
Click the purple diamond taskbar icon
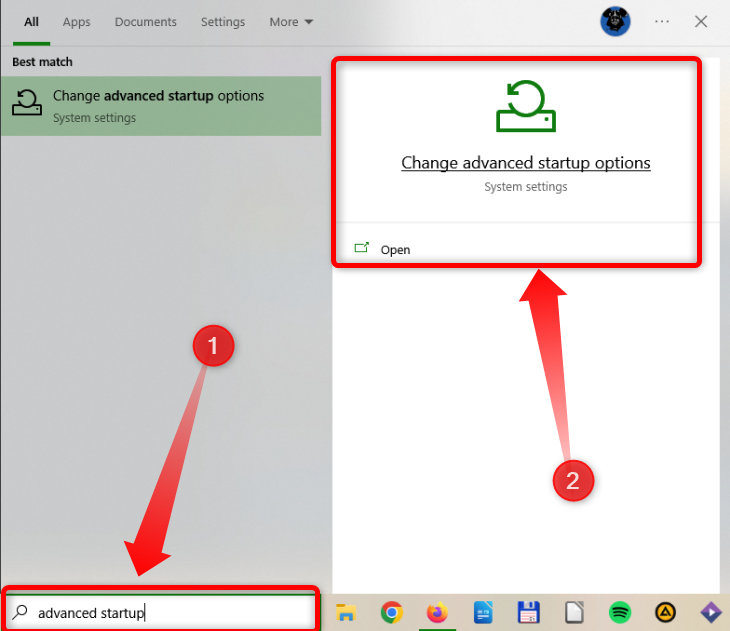(x=710, y=612)
